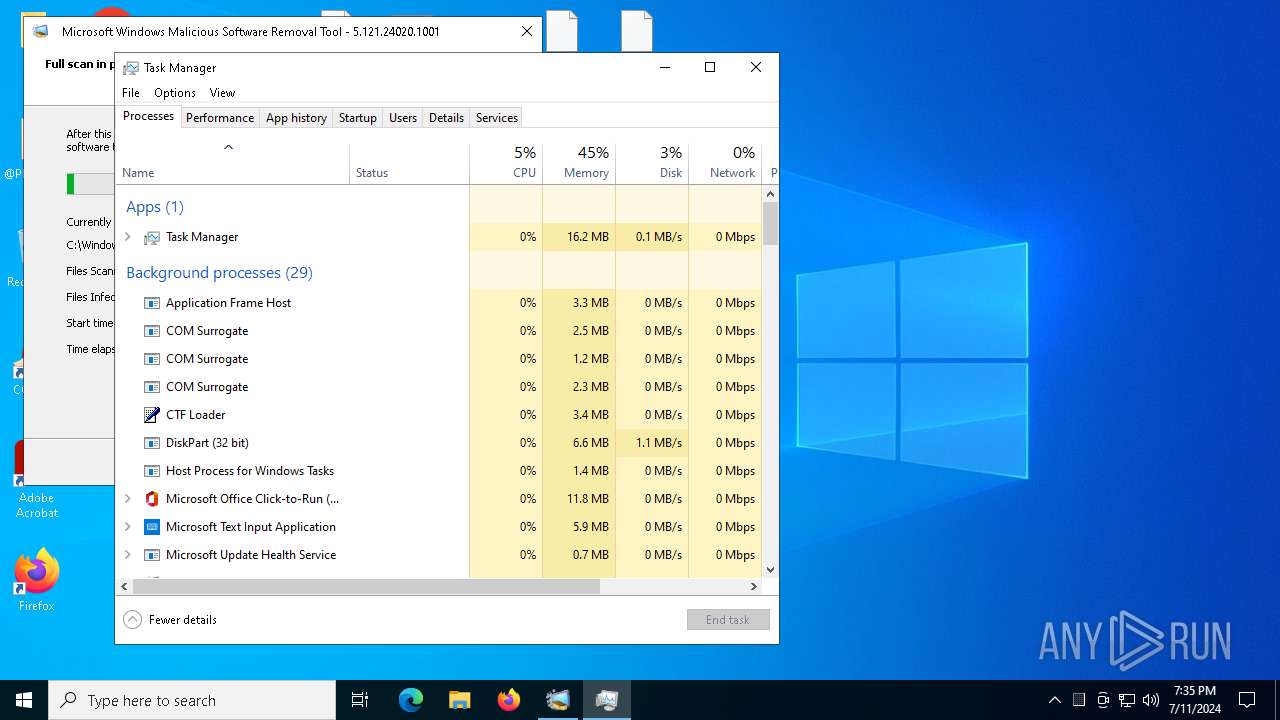This screenshot has width=1280, height=720.
Task: Sort processes by Disk column
Action: (652, 164)
